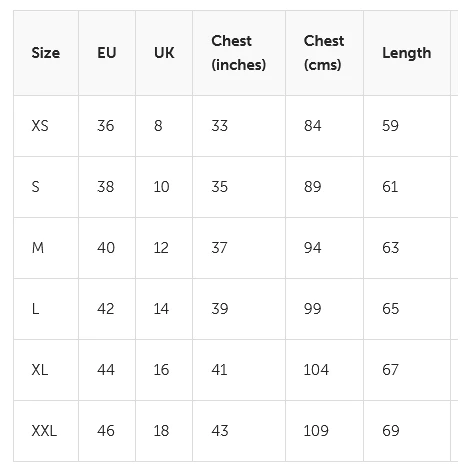Viewport: 472px width, 472px height.
Task: Select the S size cell
Action: (x=46, y=187)
